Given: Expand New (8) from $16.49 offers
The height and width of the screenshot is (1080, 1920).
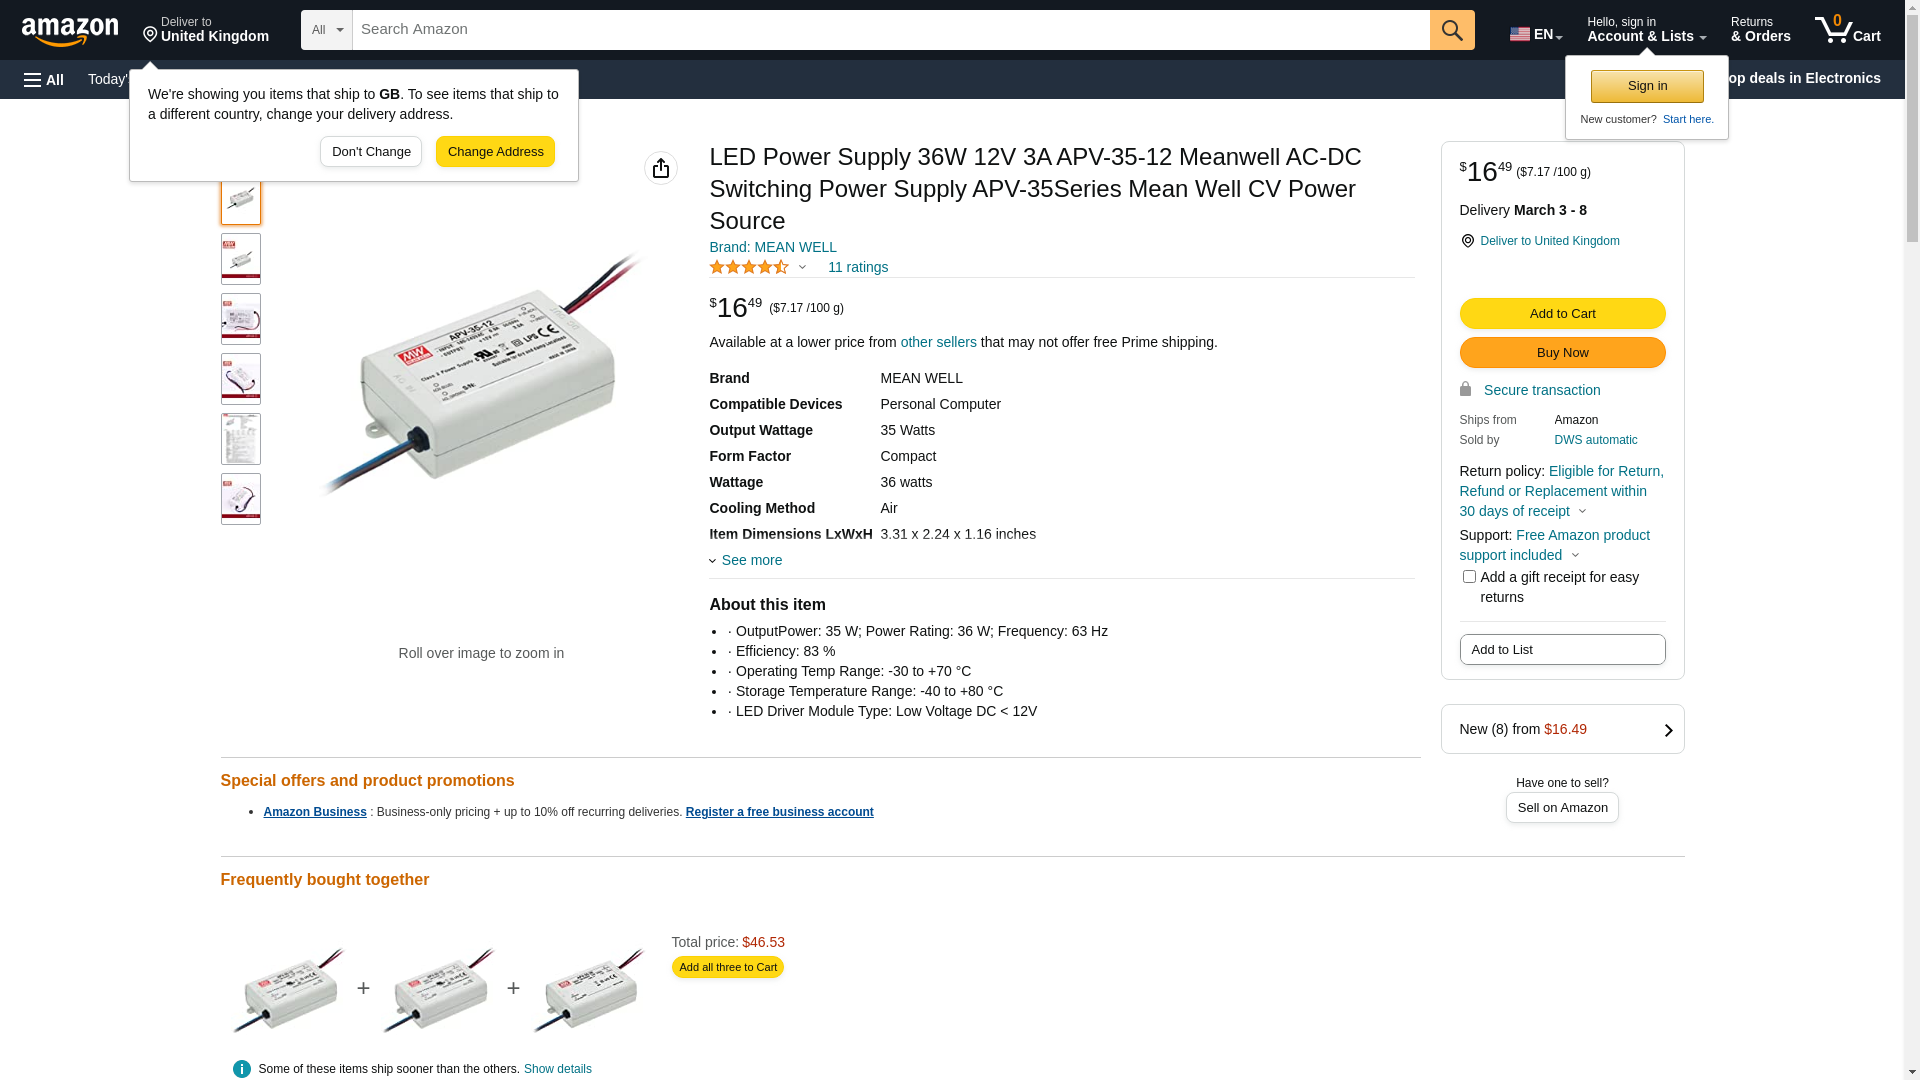Looking at the screenshot, I should 1562,729.
